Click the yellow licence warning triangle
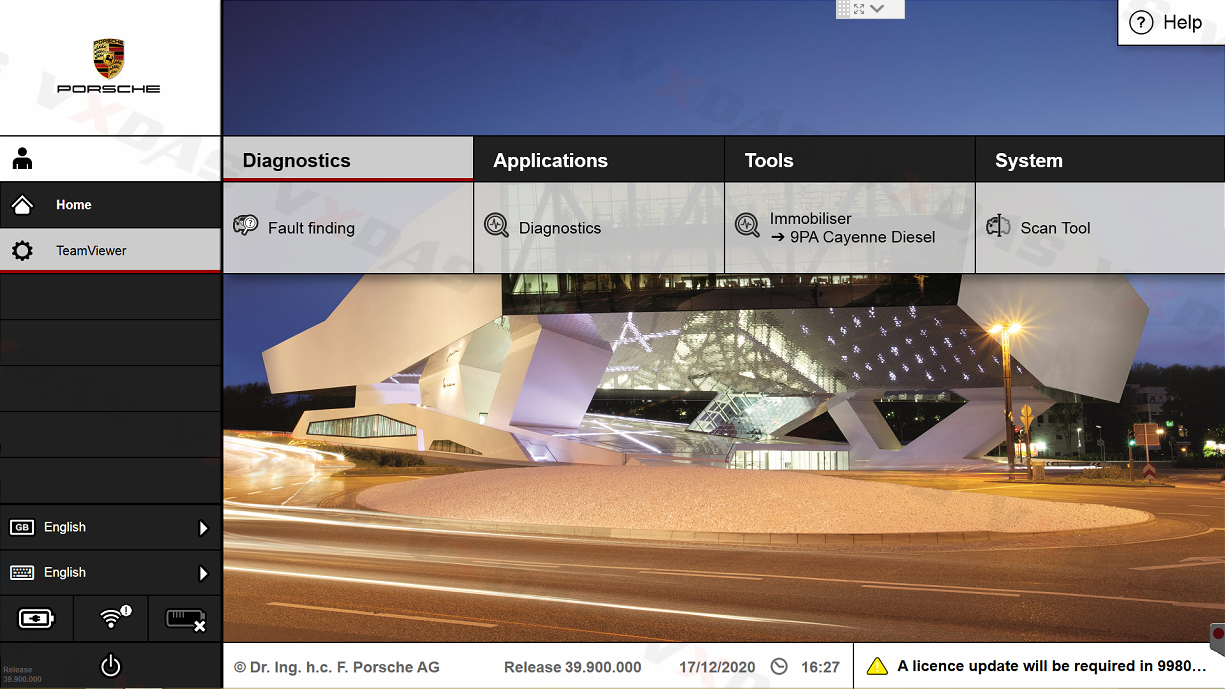 click(877, 666)
